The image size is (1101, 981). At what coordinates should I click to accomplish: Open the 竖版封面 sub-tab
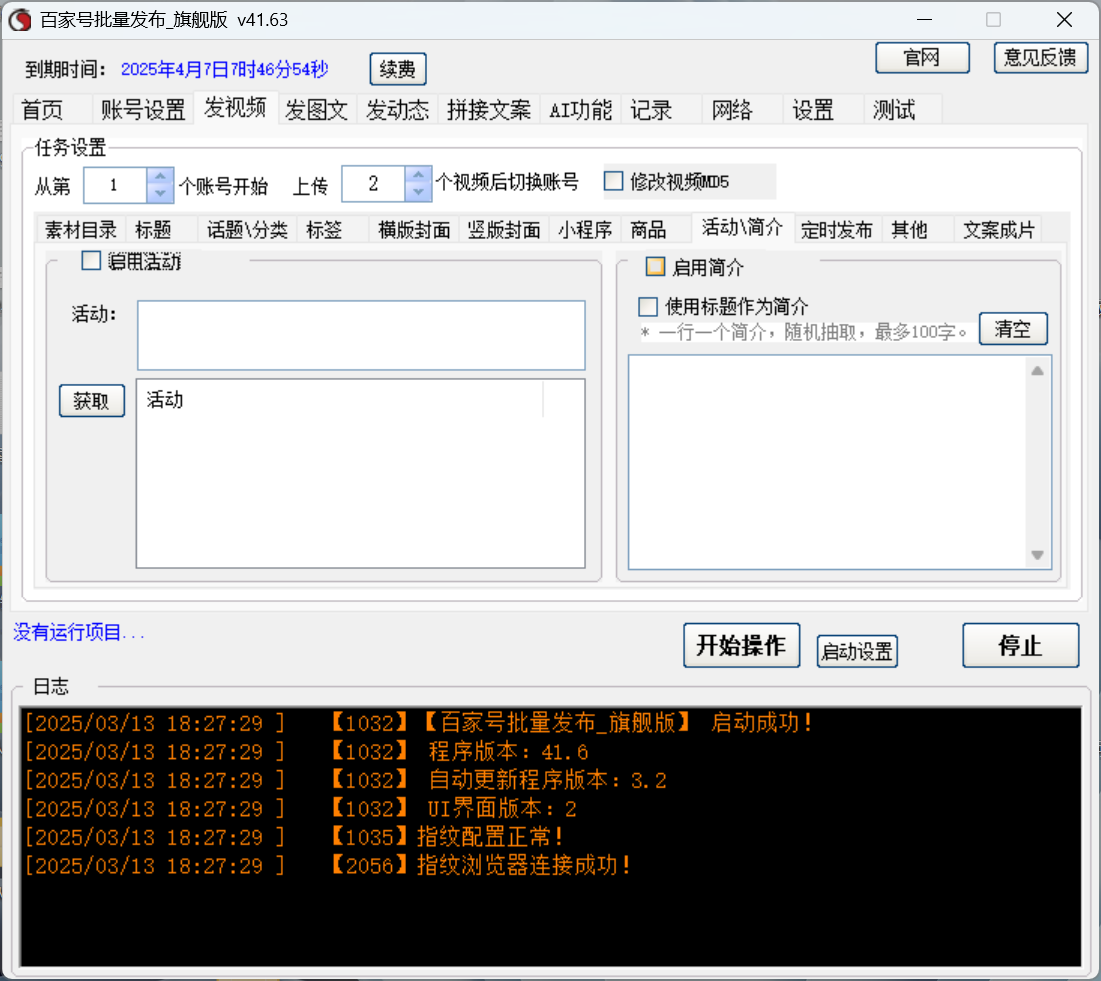[503, 230]
